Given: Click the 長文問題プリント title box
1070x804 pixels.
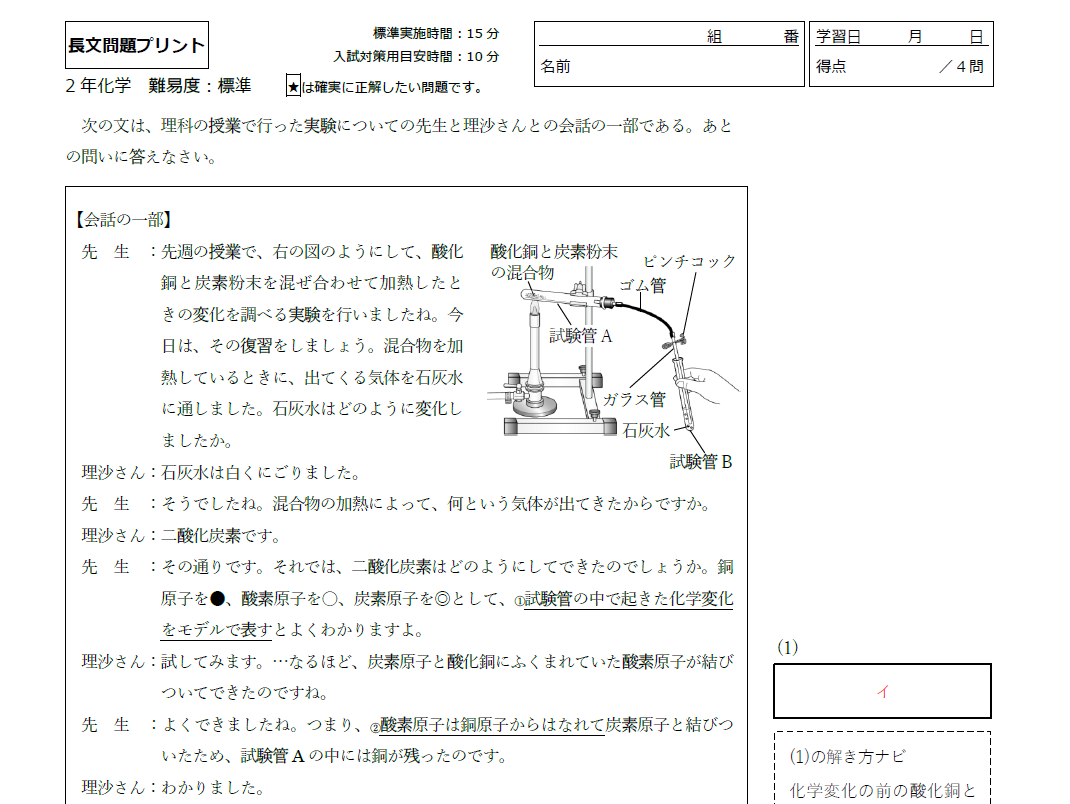Looking at the screenshot, I should (137, 45).
